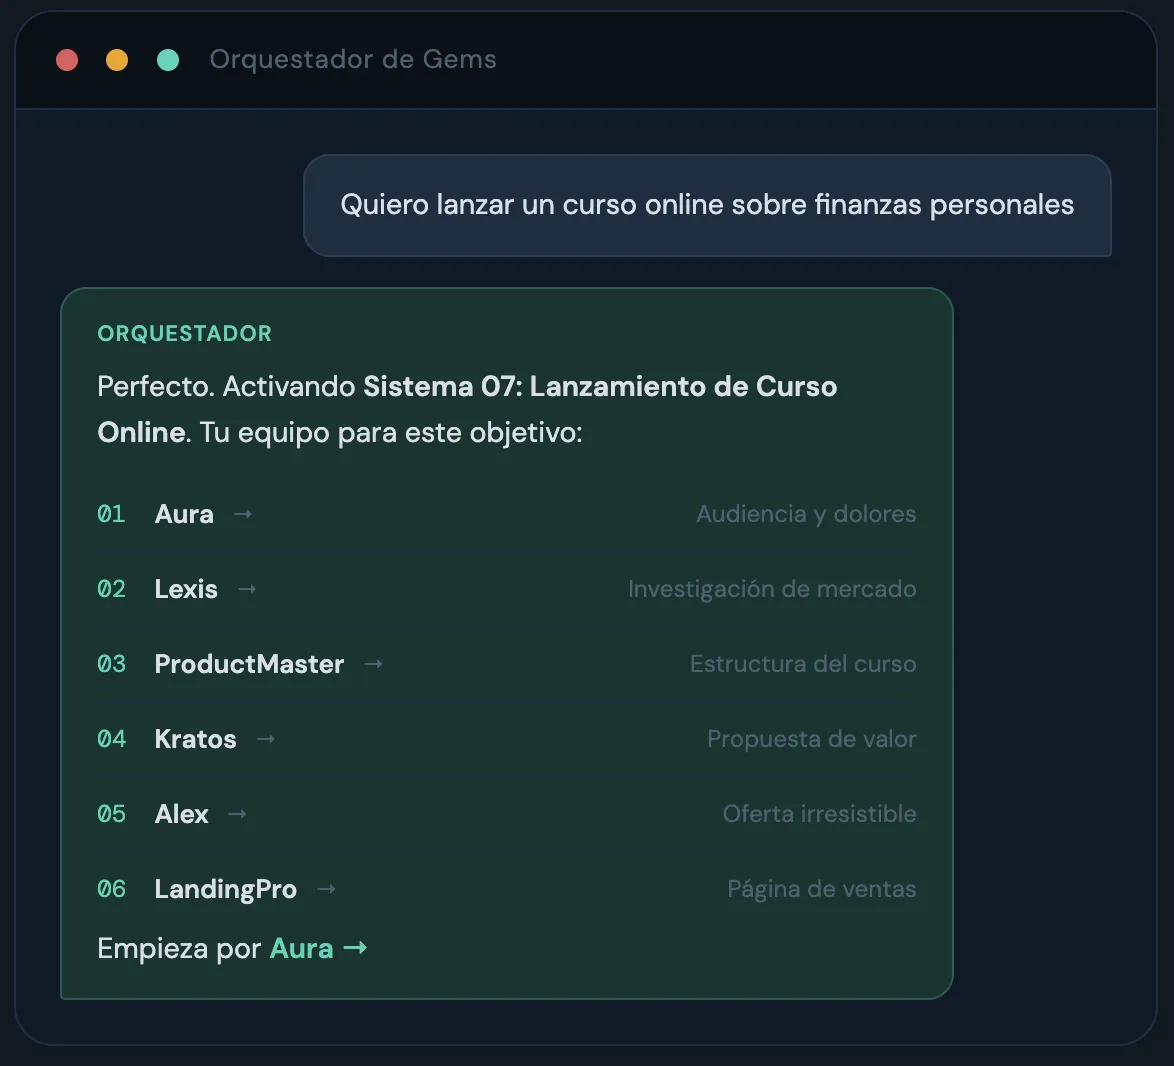
Task: Click the ORQUESTADOR label in response card
Action: (185, 333)
